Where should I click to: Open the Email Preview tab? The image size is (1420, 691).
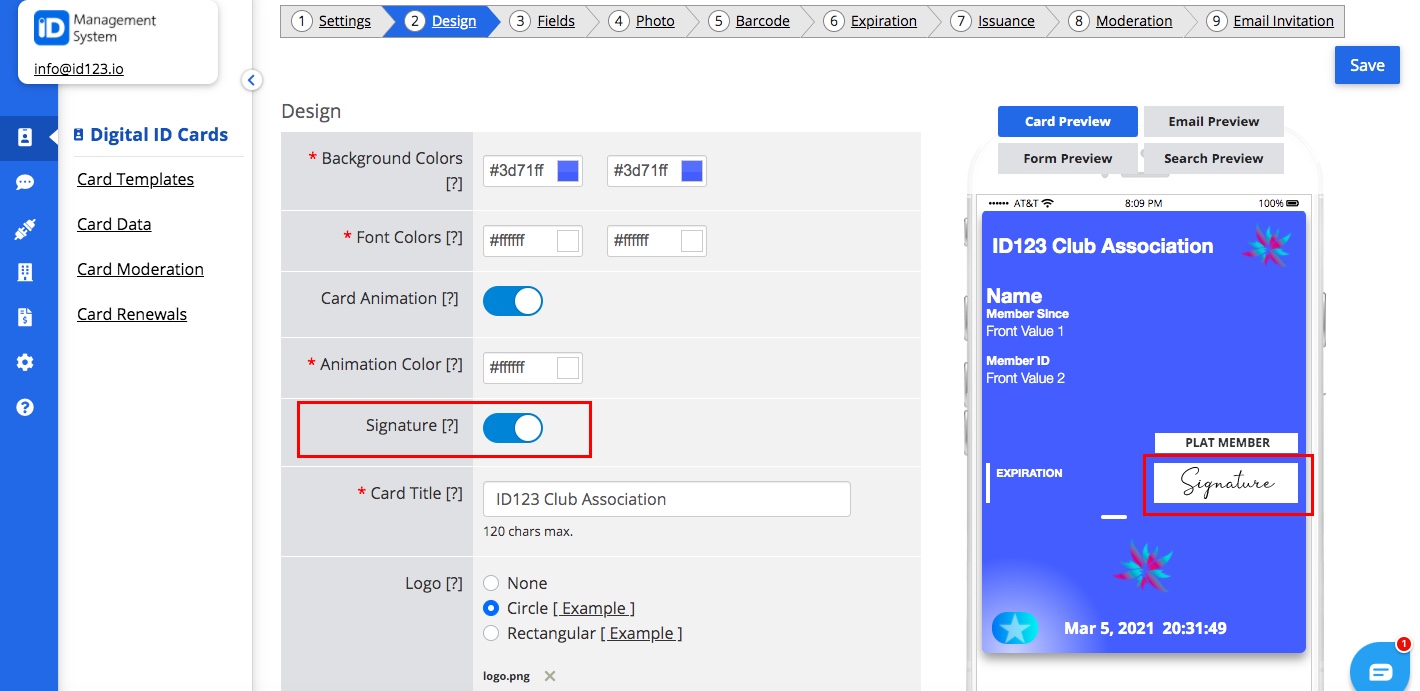(x=1213, y=121)
